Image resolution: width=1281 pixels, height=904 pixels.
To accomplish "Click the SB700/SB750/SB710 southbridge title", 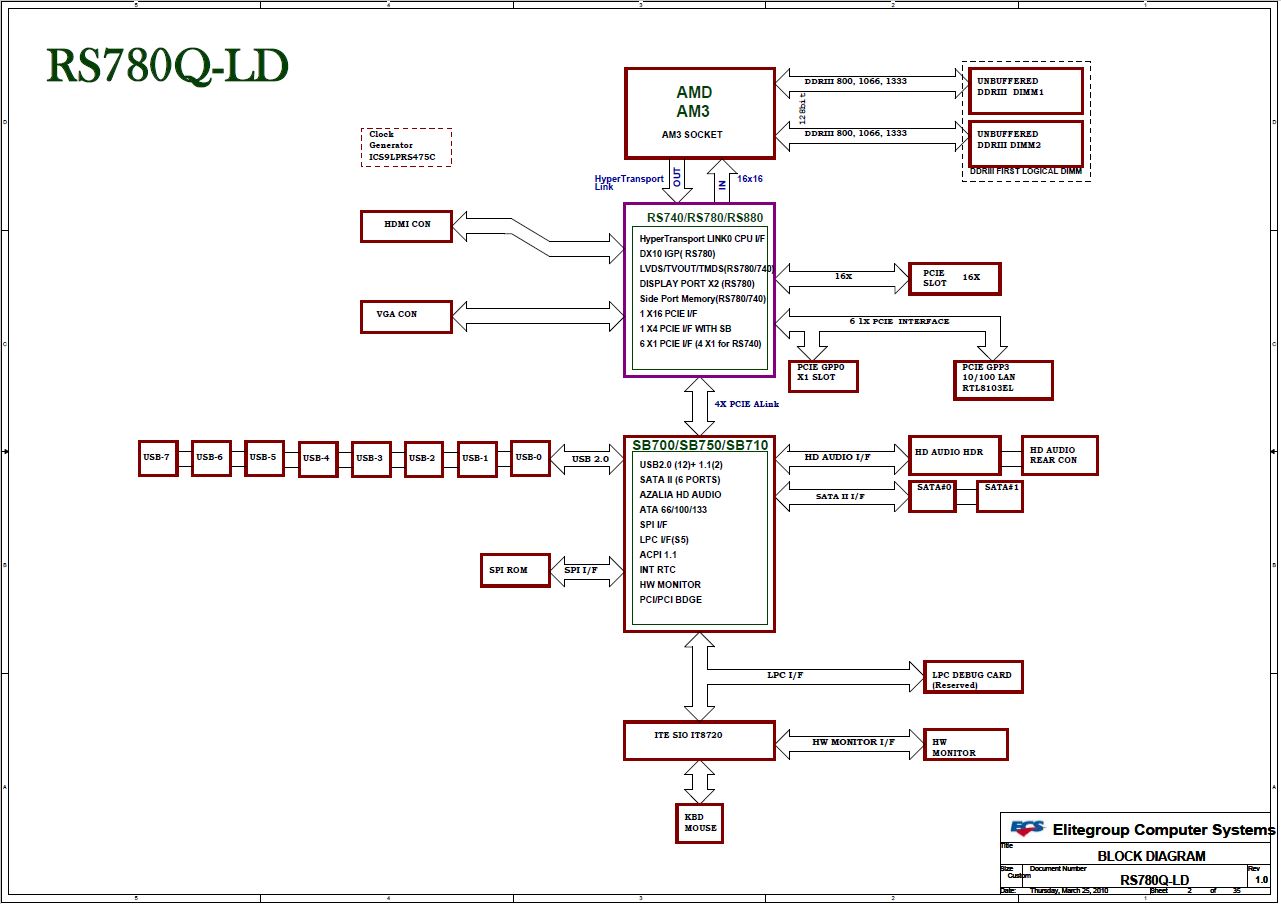I will pyautogui.click(x=700, y=444).
